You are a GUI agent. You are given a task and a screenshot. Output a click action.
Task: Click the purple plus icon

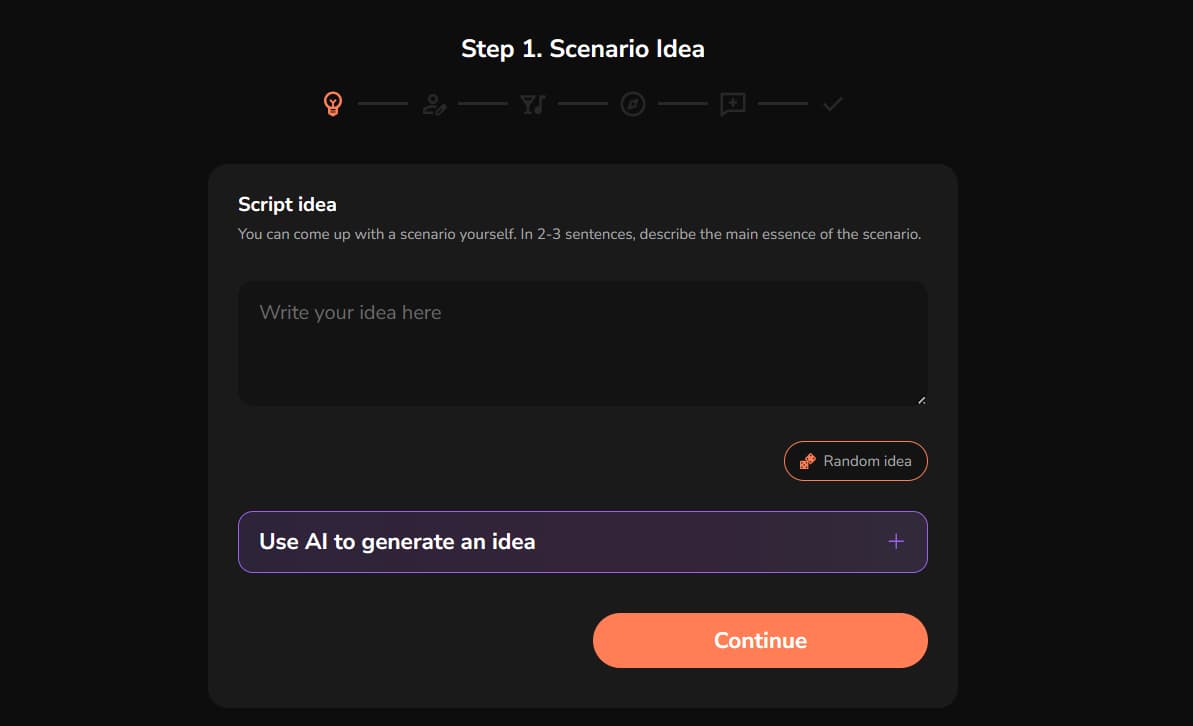tap(896, 541)
